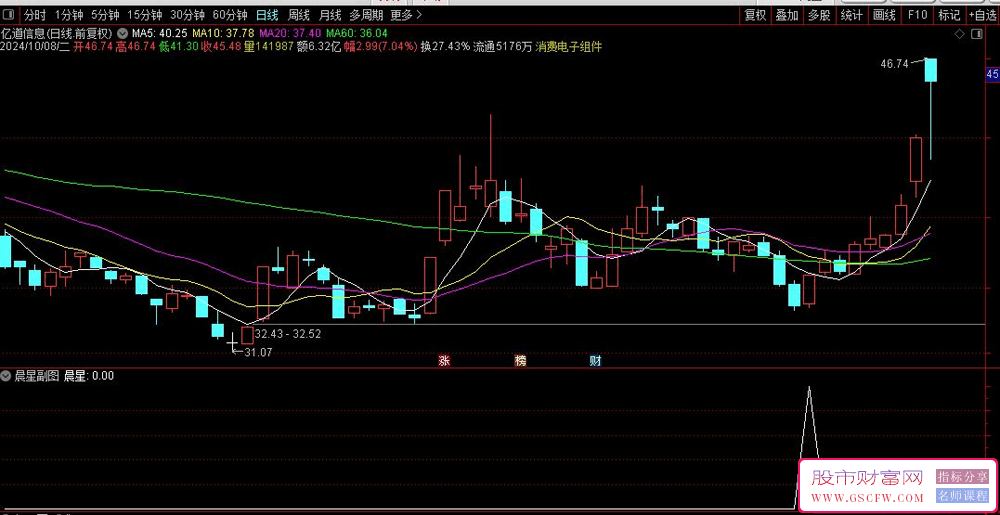
Task: Click the 幅2.99(7.04%) change value
Action: 381,47
